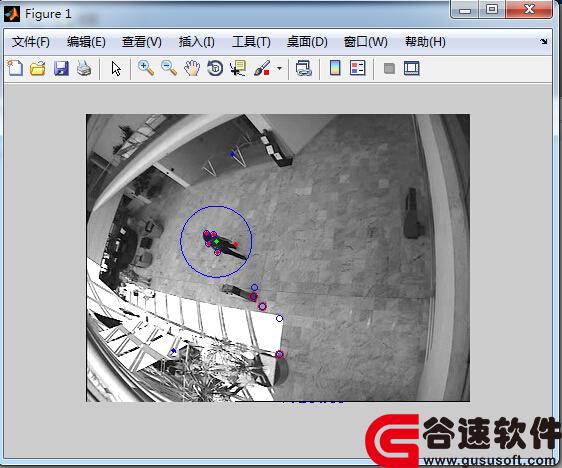The image size is (562, 468).
Task: Print the figure using the printer icon
Action: click(84, 68)
